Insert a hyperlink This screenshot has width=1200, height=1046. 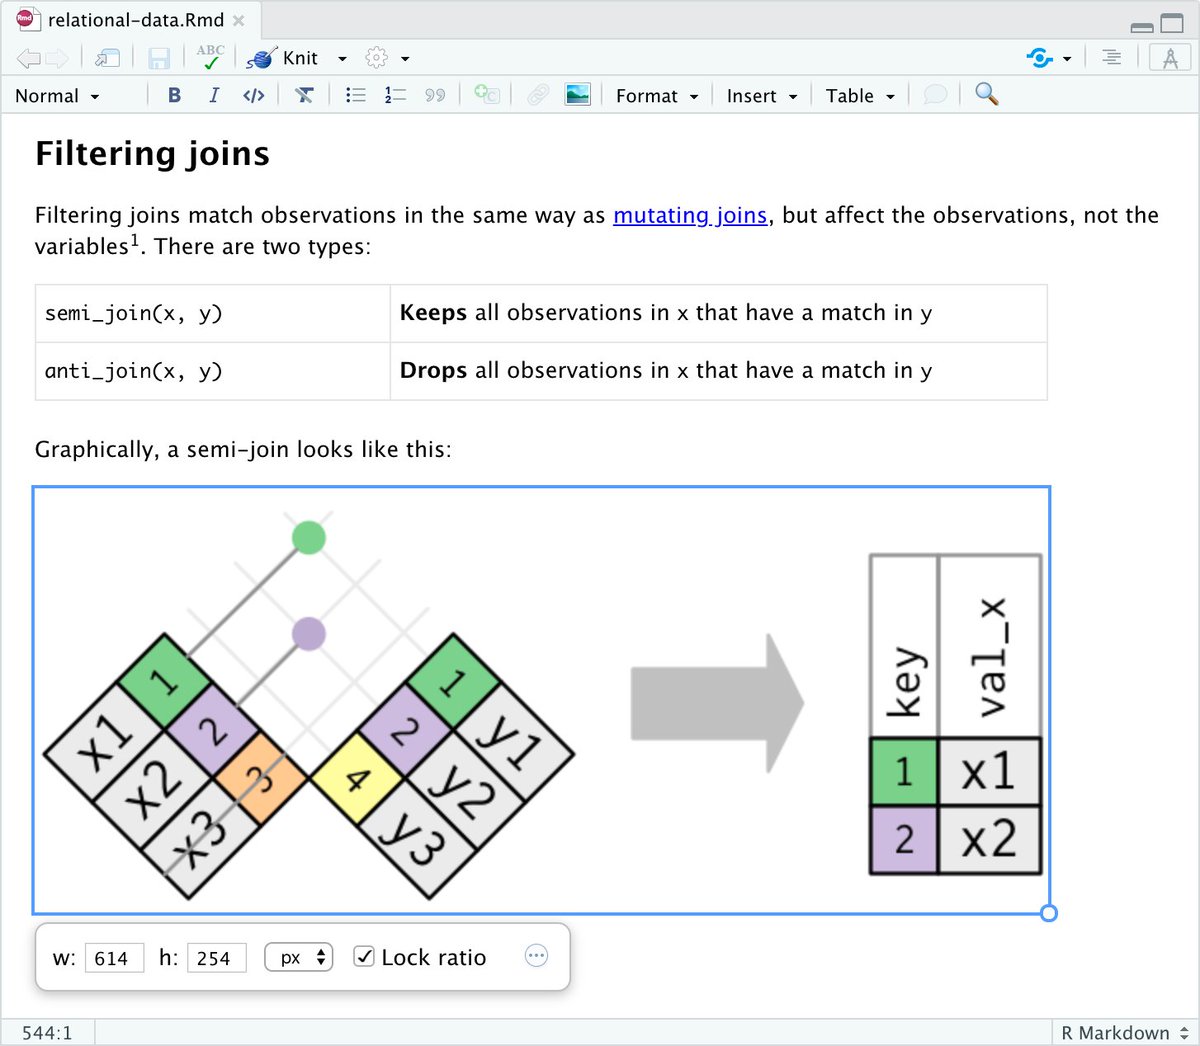pyautogui.click(x=538, y=95)
